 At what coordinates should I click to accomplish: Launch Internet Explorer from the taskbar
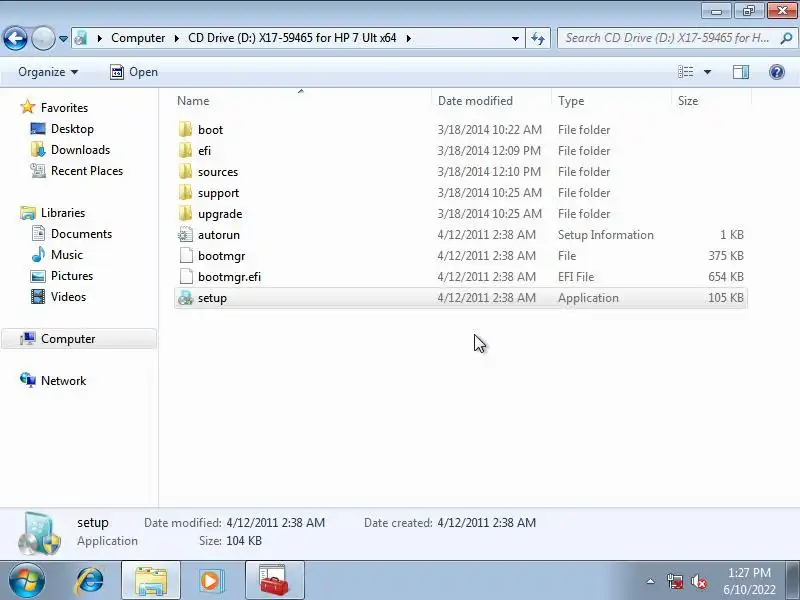coord(89,581)
